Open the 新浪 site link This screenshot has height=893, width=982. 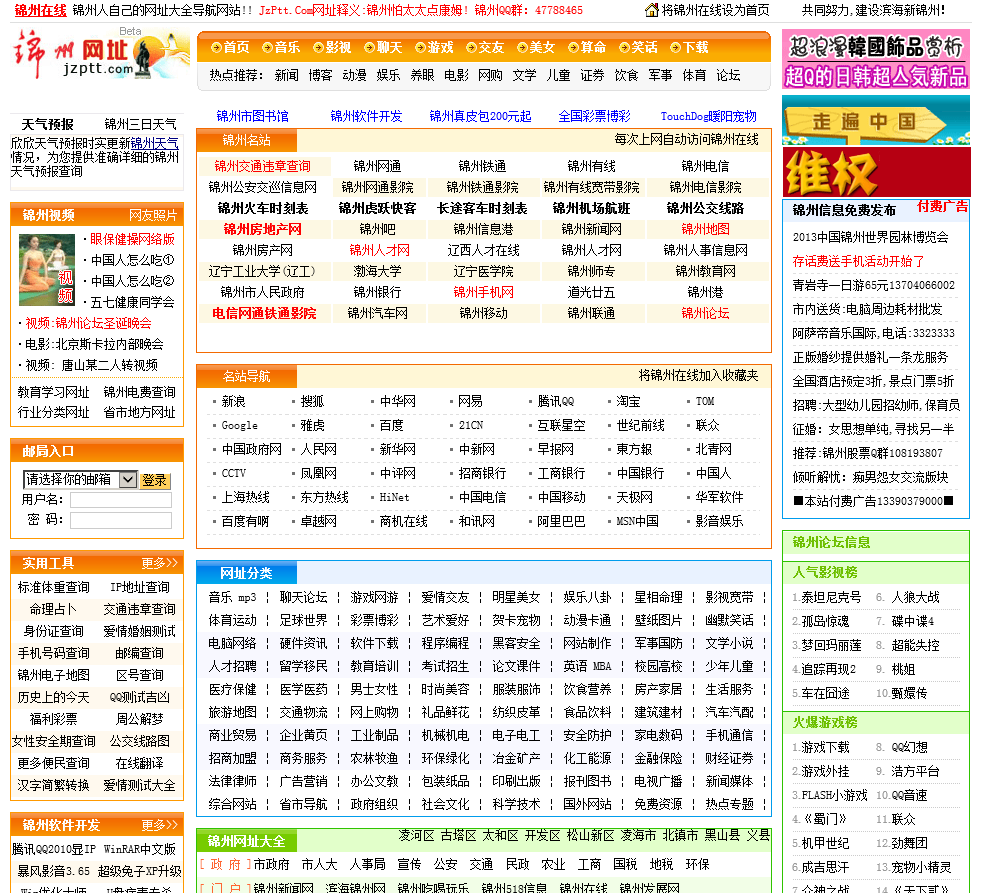pyautogui.click(x=234, y=401)
